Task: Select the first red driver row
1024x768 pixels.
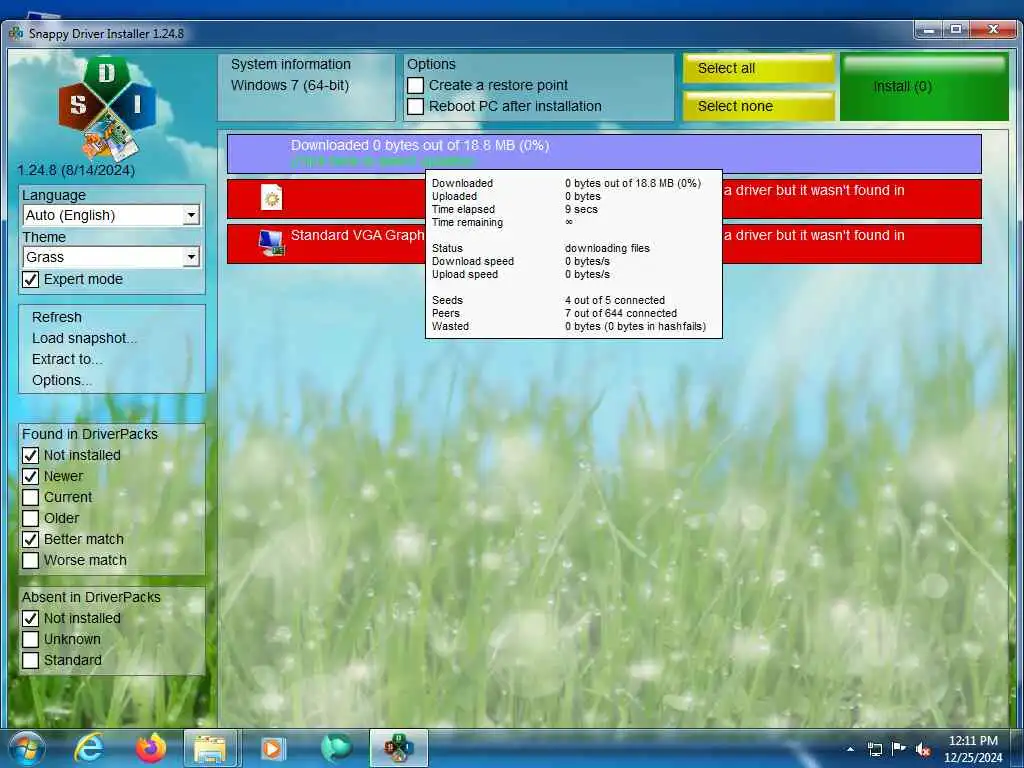Action: [x=604, y=199]
